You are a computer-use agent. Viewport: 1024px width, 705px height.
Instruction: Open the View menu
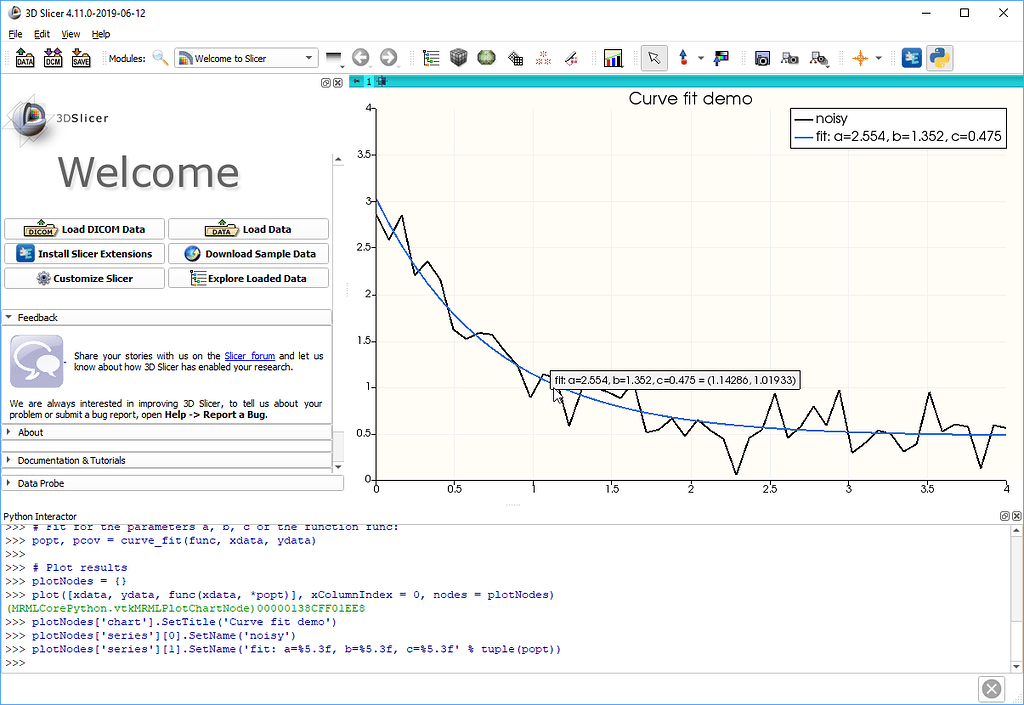coord(70,33)
